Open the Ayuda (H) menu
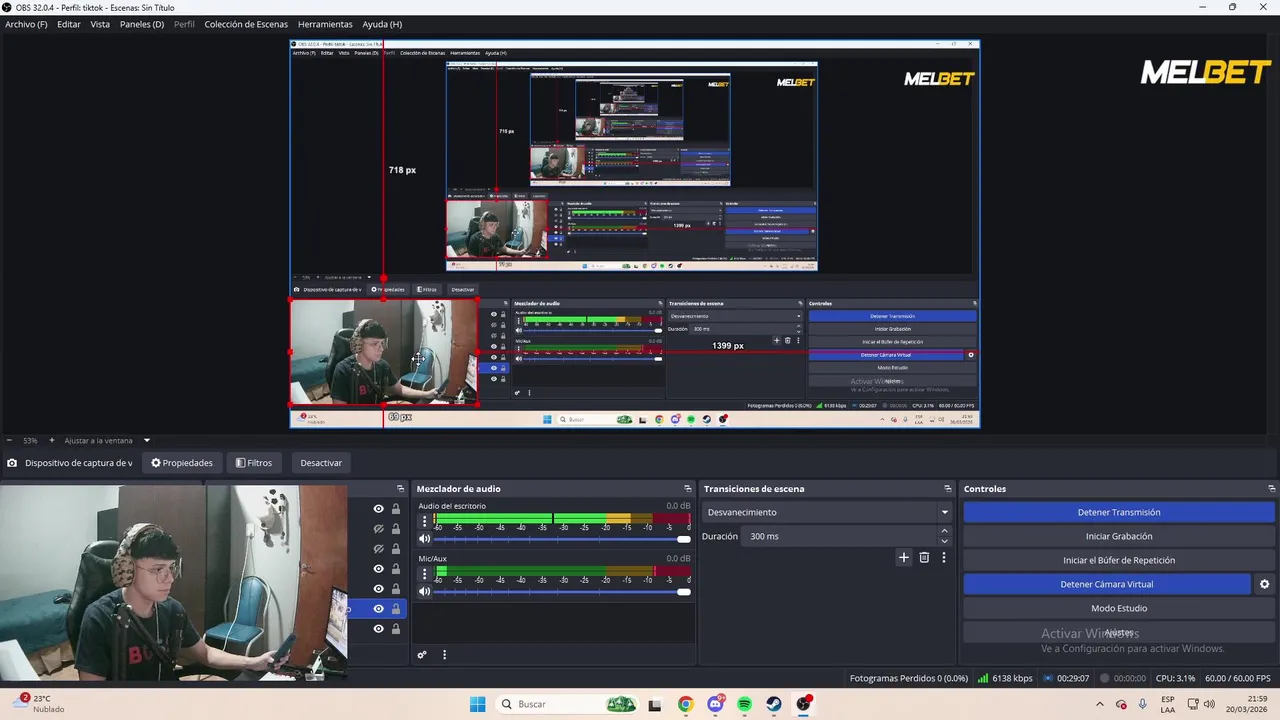The height and width of the screenshot is (720, 1280). tap(382, 24)
